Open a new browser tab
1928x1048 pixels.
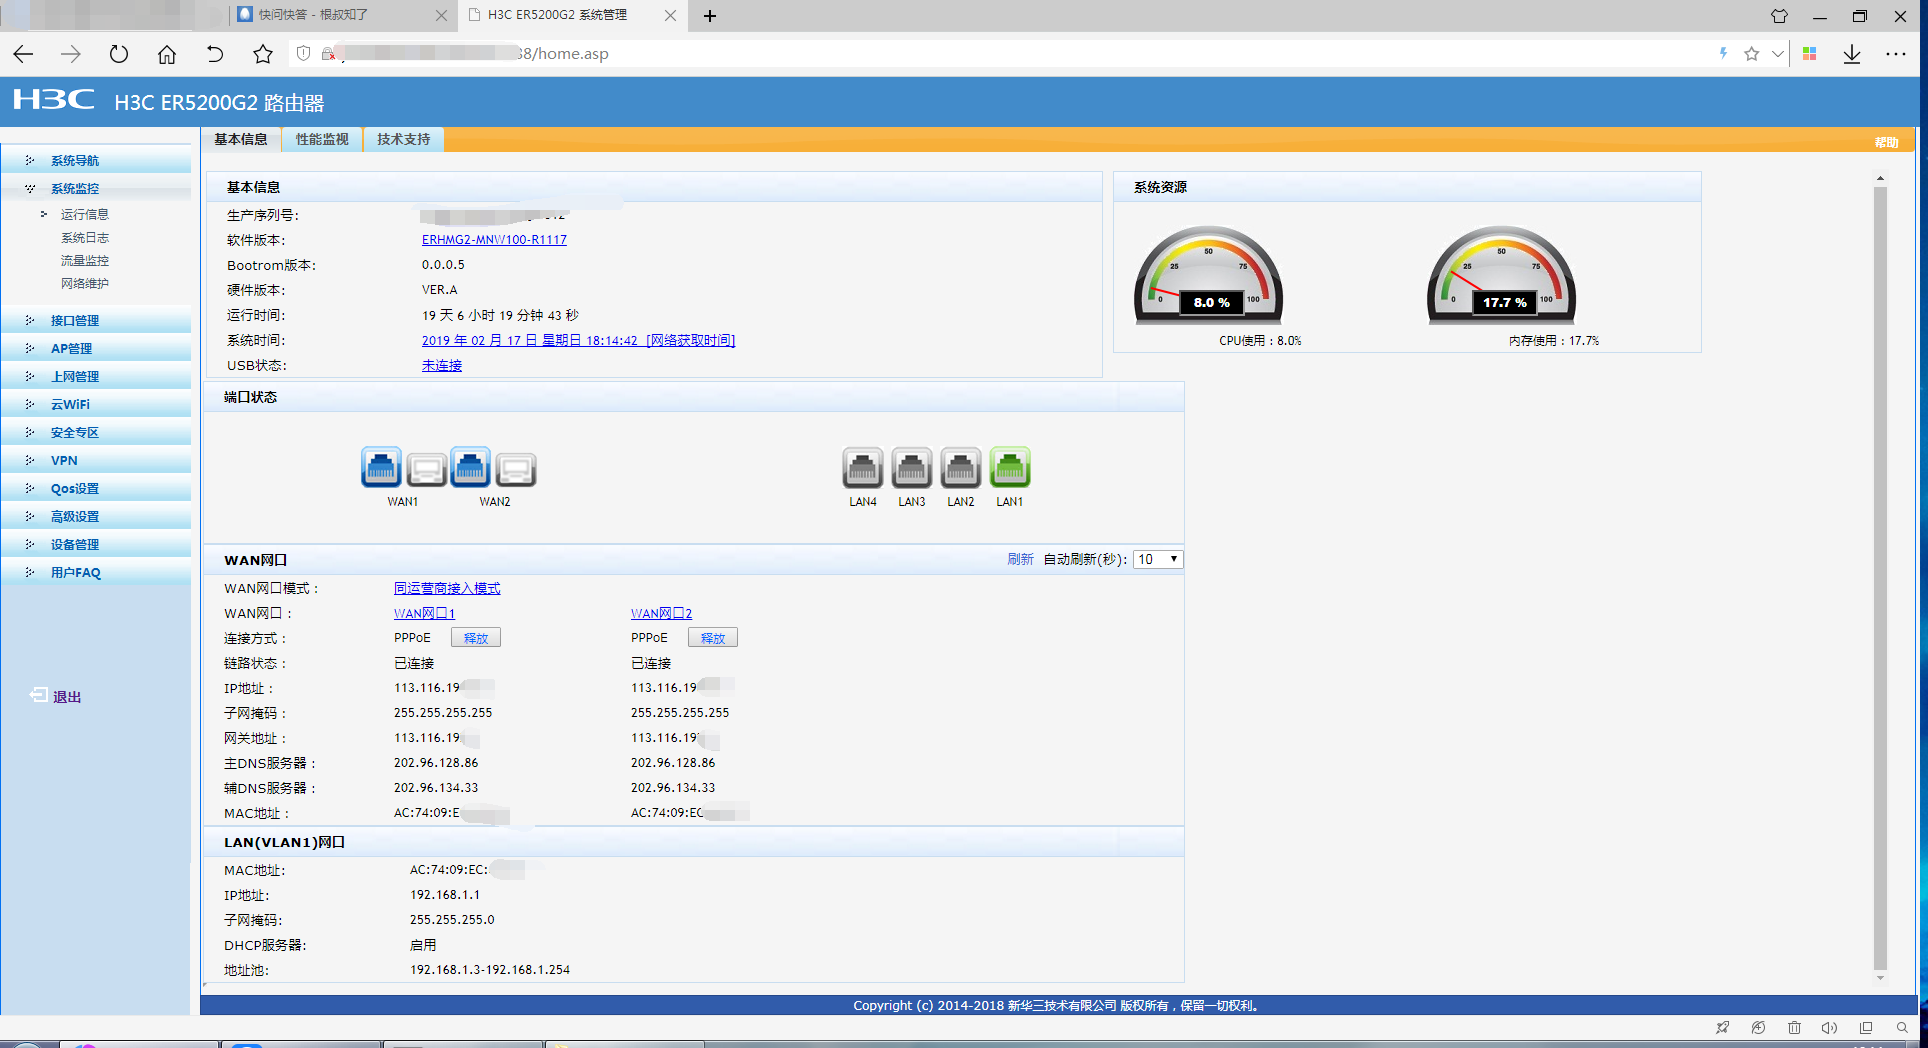[710, 16]
